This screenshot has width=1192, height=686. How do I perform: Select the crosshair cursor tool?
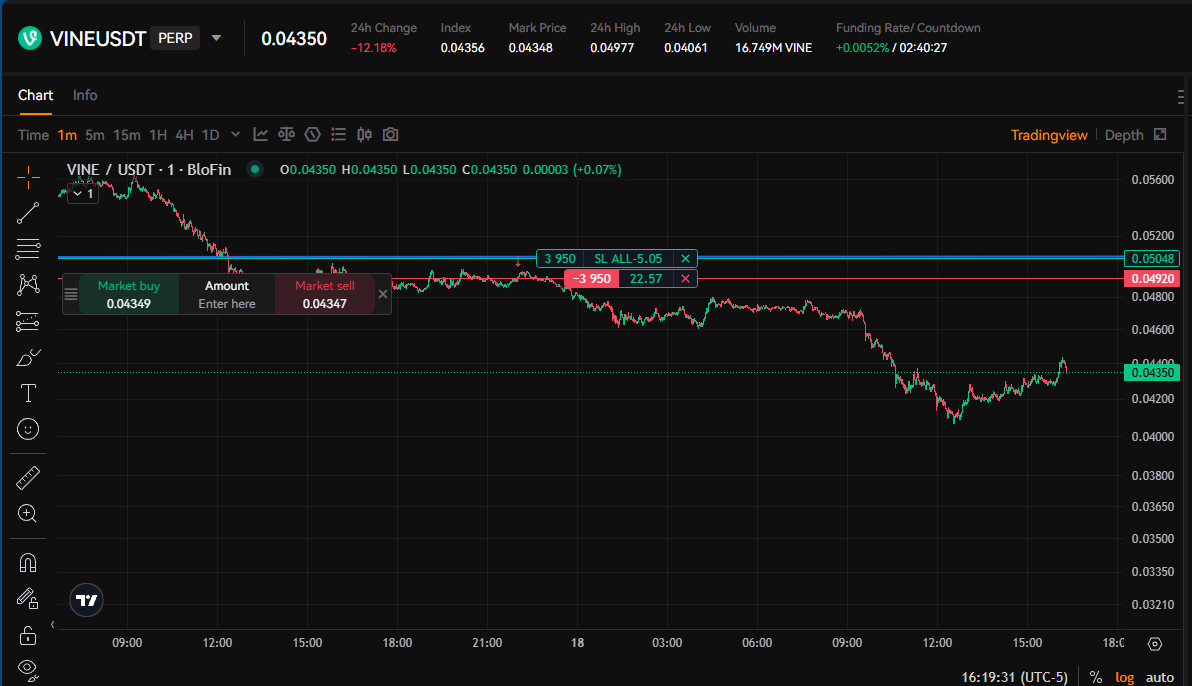pyautogui.click(x=28, y=177)
